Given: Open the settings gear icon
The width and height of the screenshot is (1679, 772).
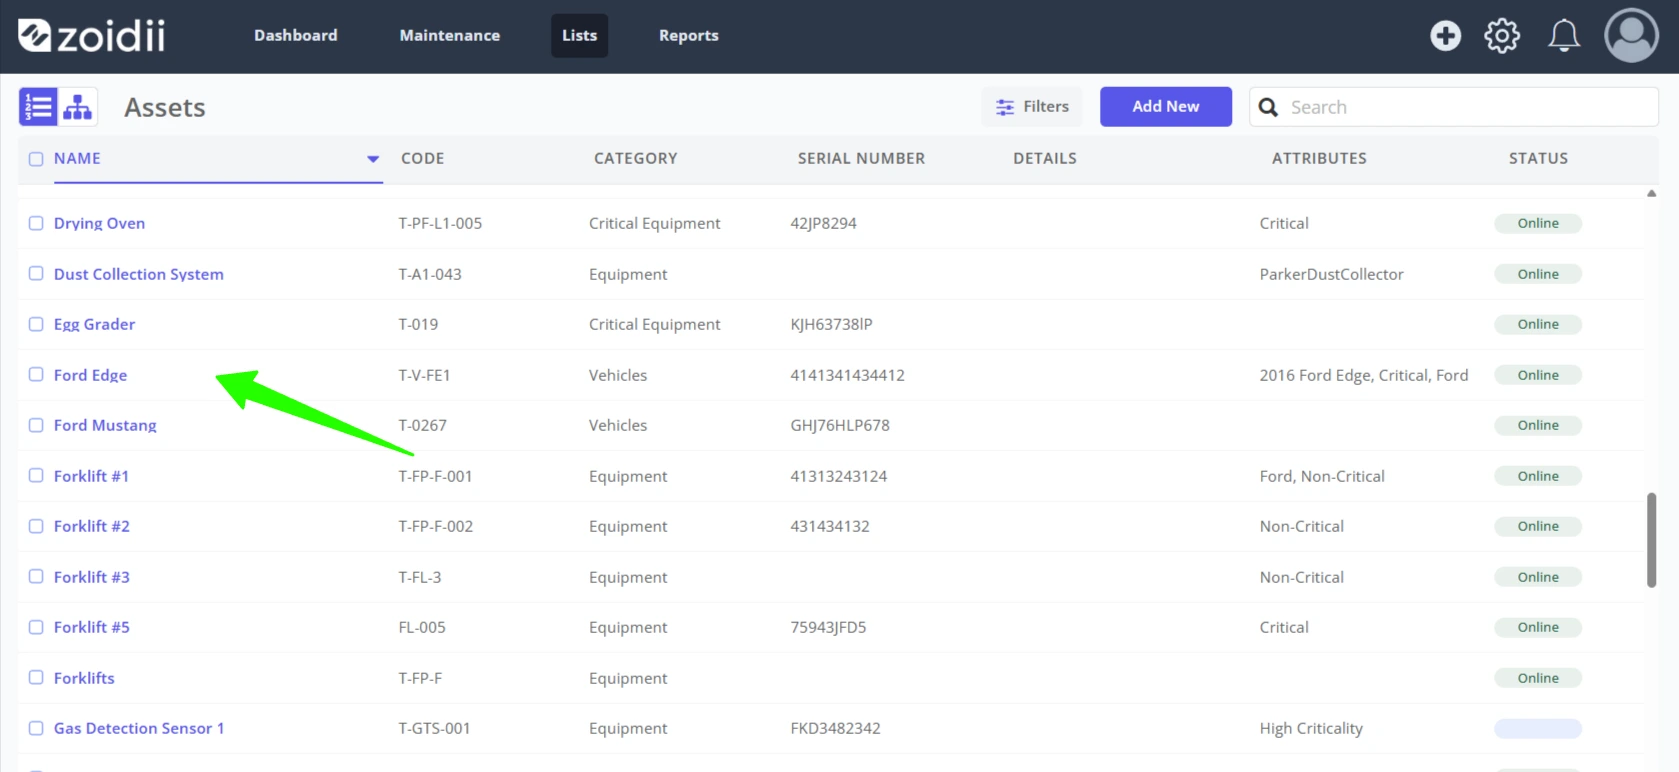Looking at the screenshot, I should pos(1502,36).
